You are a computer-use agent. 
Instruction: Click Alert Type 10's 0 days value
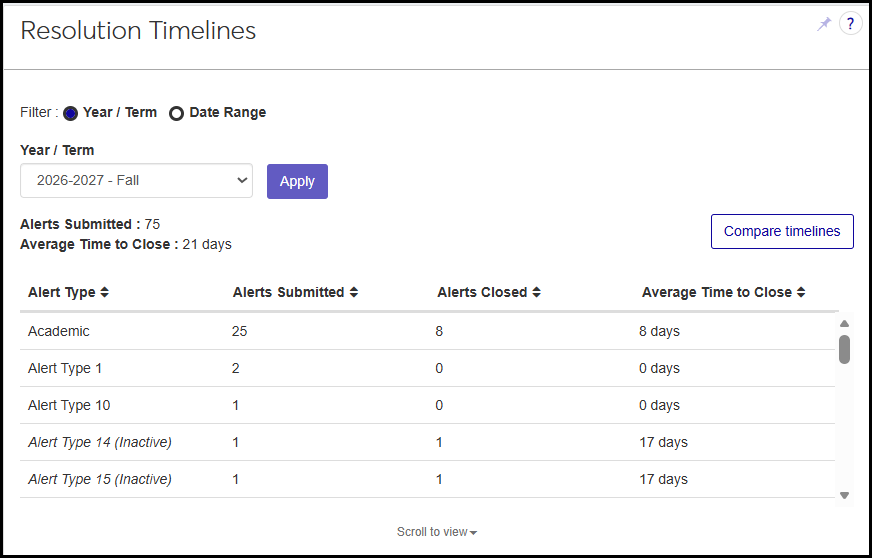pyautogui.click(x=659, y=405)
